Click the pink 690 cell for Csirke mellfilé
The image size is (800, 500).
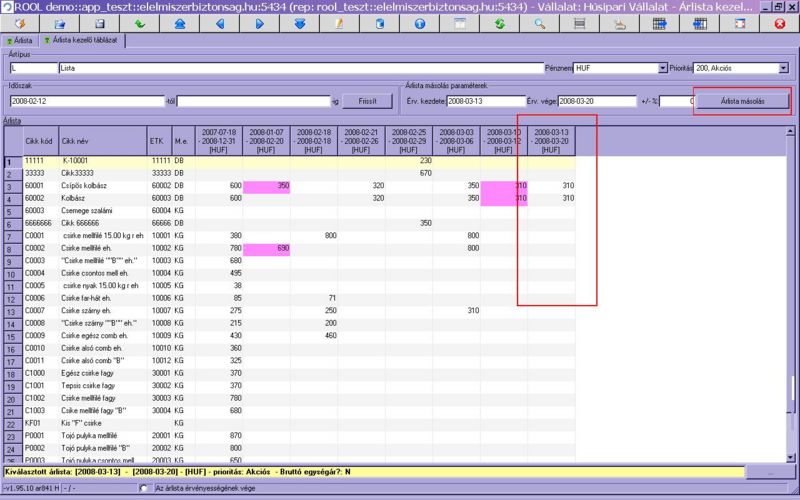click(268, 247)
